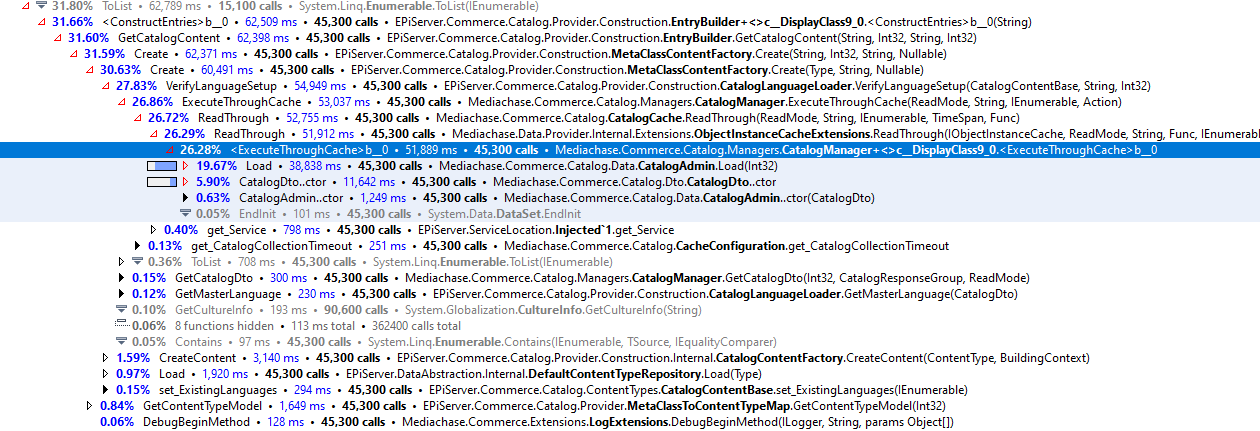Click the percentage bar beside 5.90% CatalogDto..ctor

(x=161, y=181)
